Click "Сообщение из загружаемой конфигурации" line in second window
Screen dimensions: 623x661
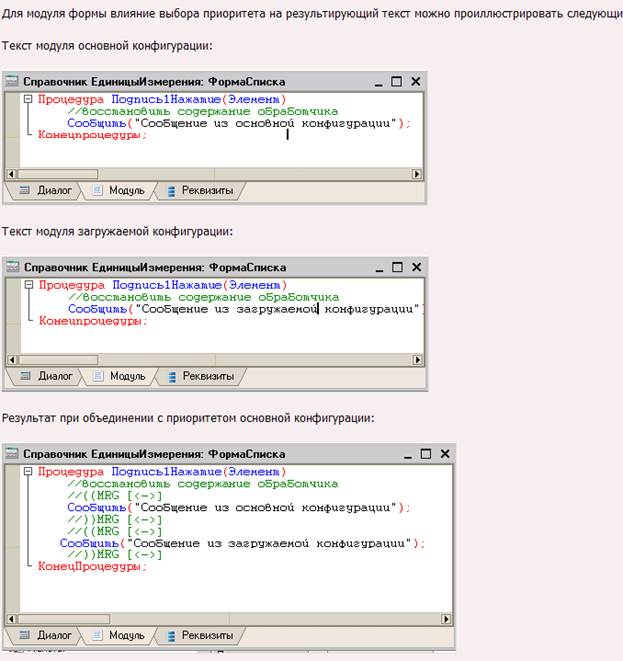pos(246,309)
